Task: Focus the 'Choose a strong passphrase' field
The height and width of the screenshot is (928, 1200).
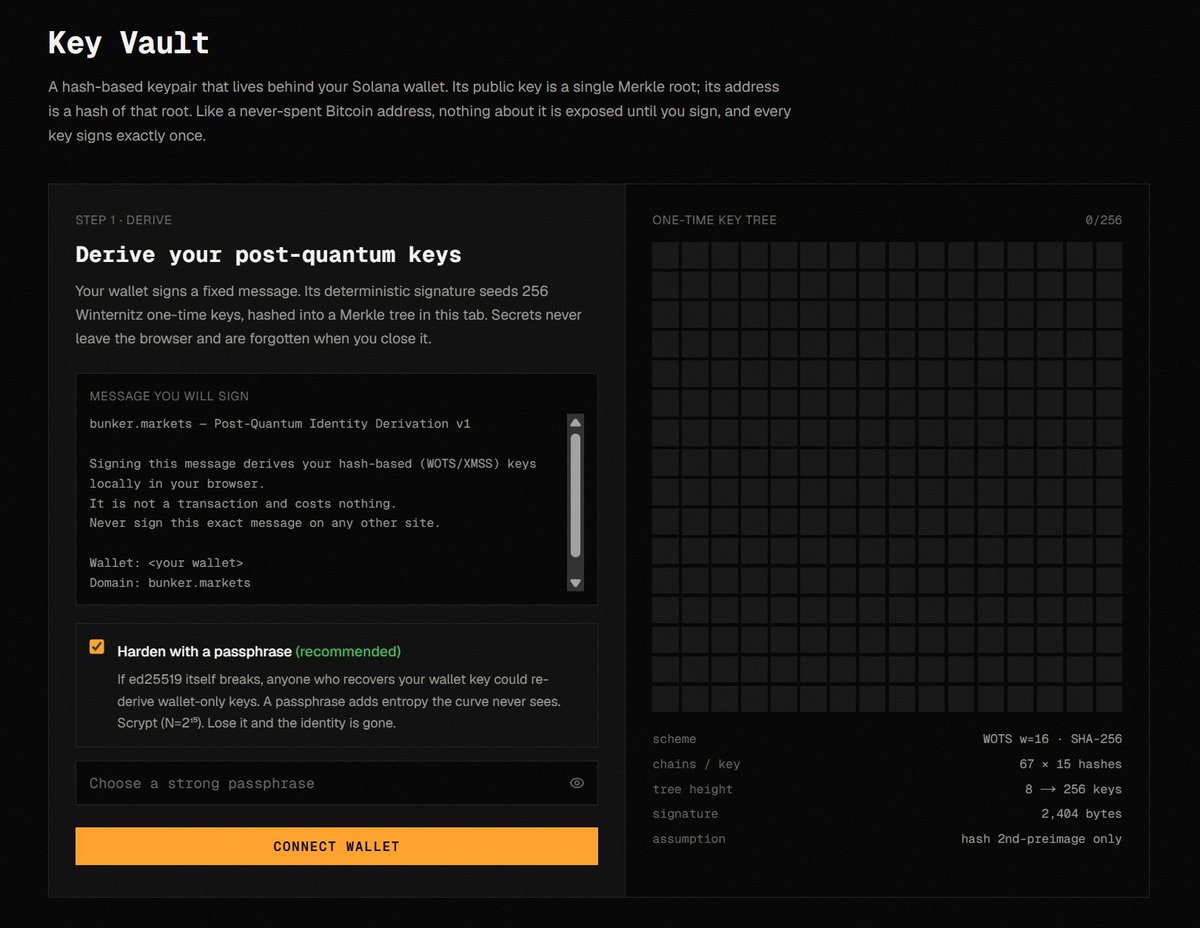Action: coord(336,783)
